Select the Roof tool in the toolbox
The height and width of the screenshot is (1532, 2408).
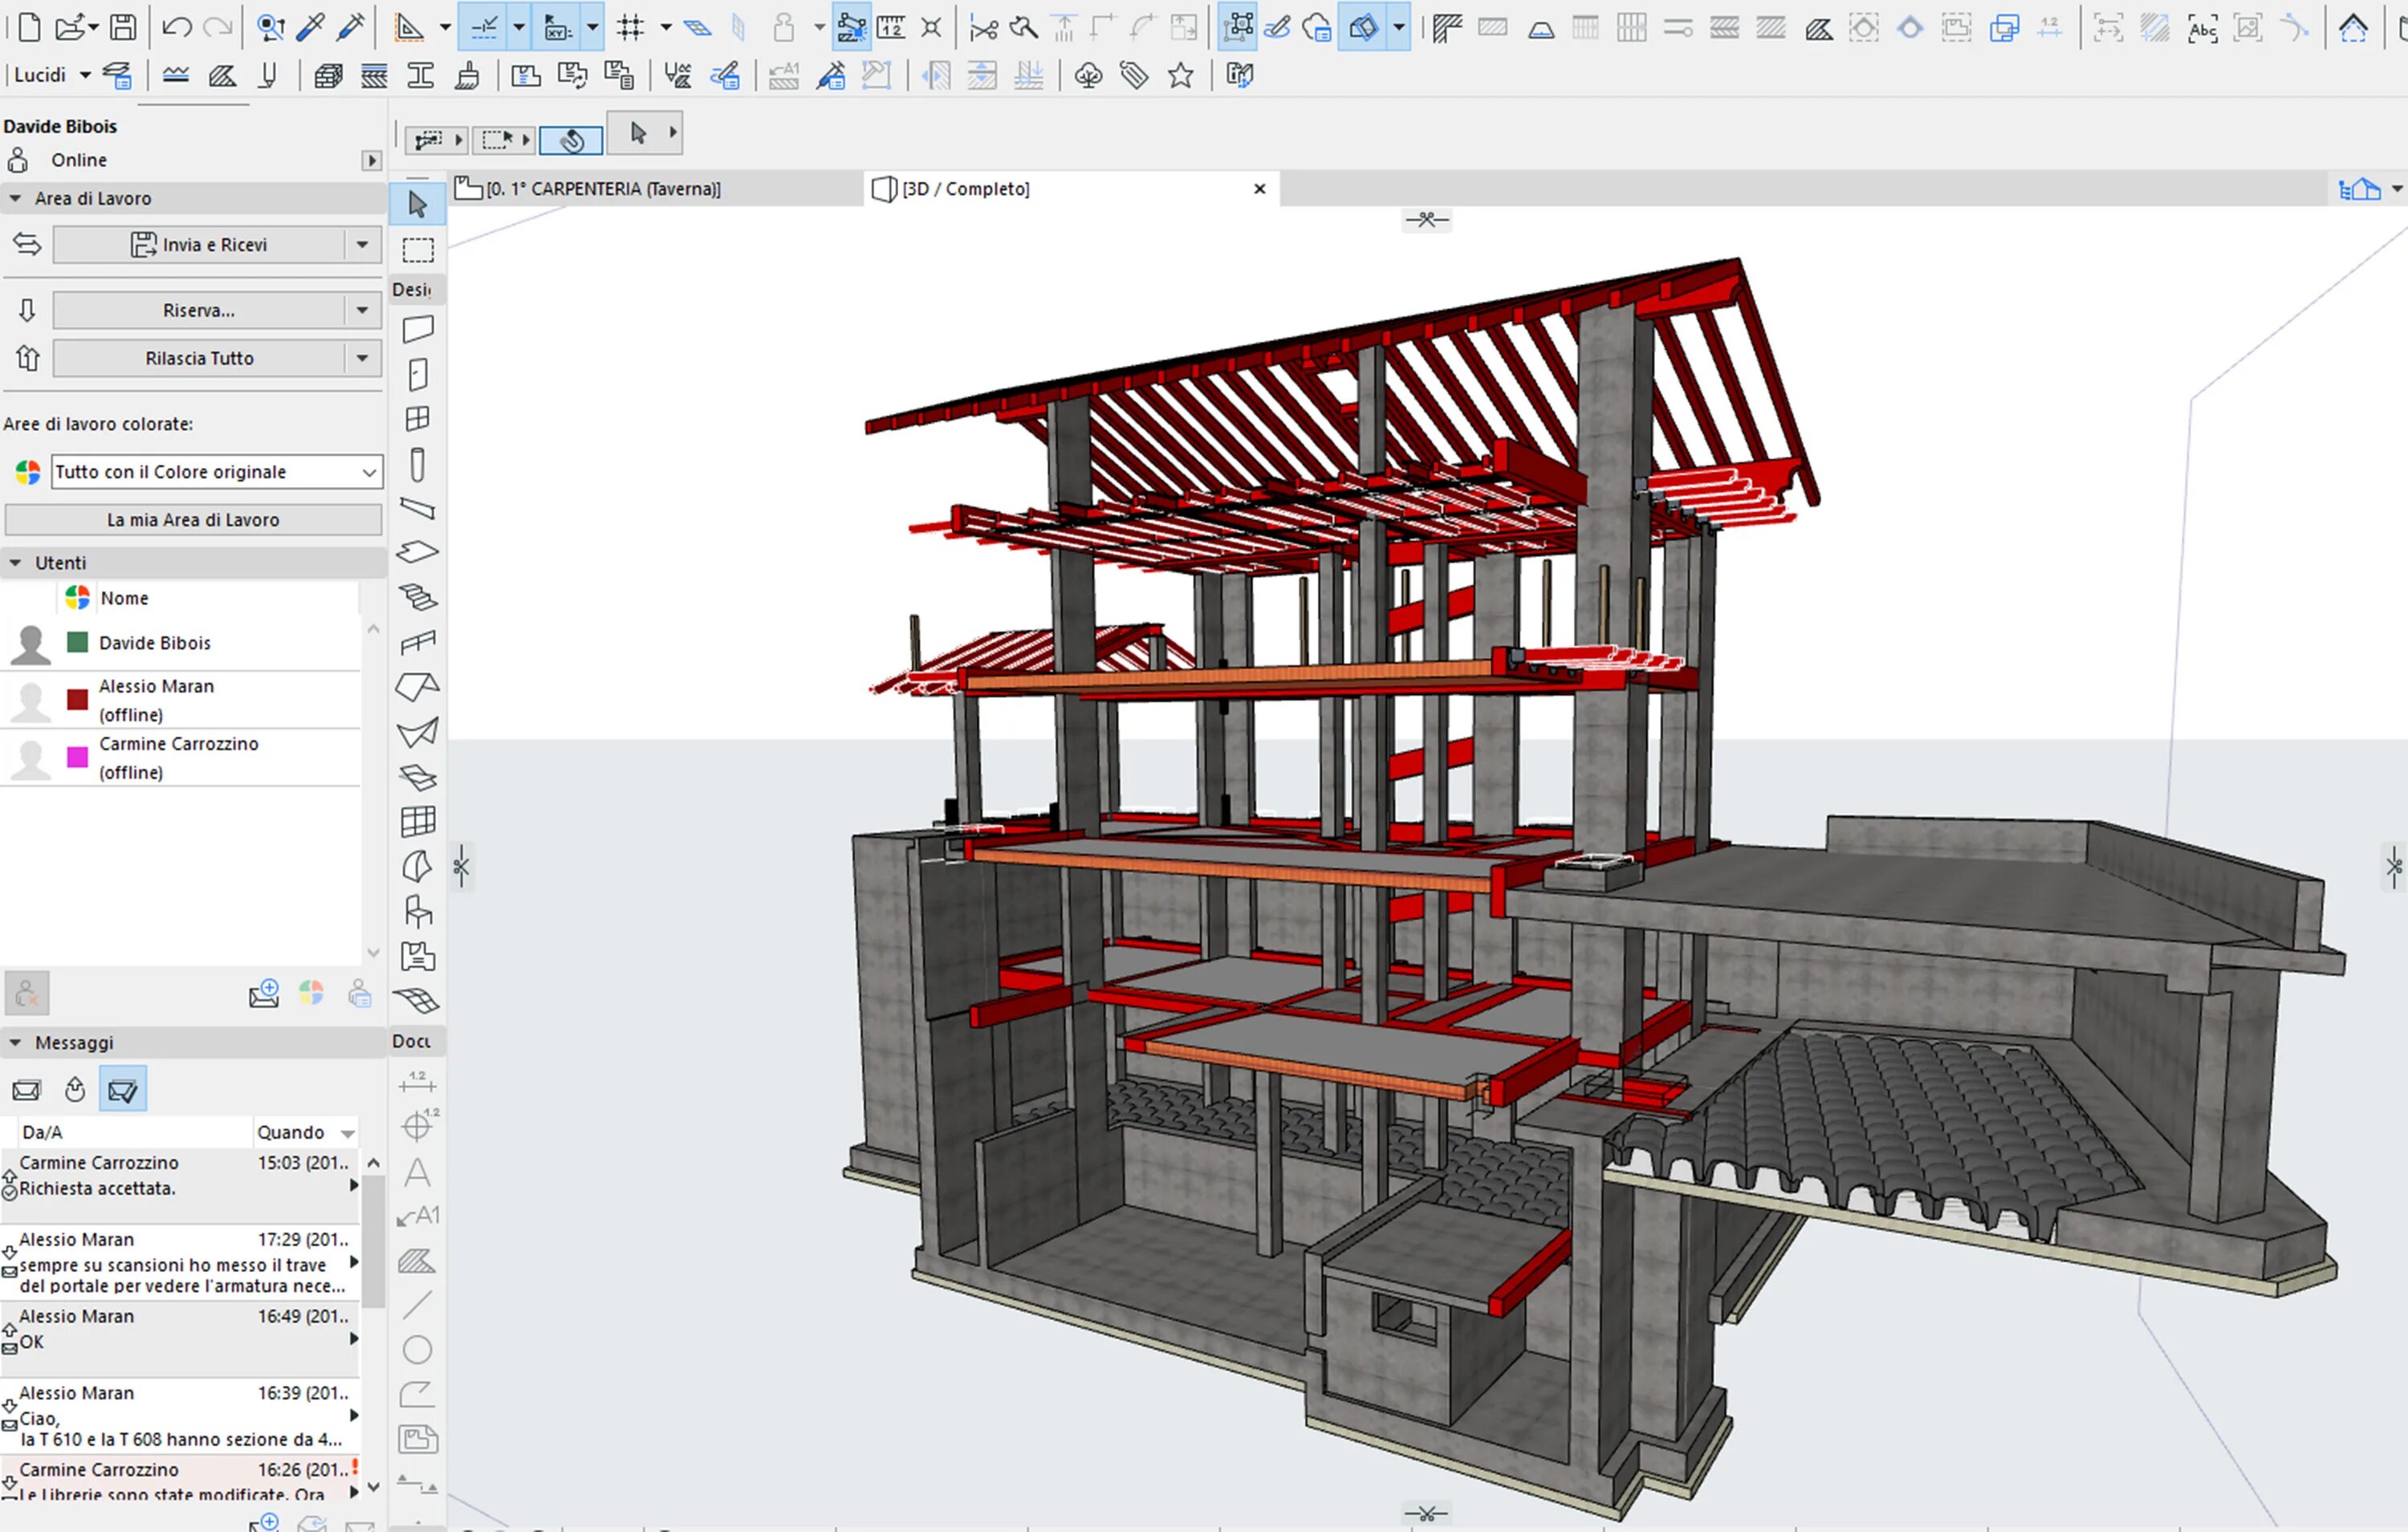(417, 686)
